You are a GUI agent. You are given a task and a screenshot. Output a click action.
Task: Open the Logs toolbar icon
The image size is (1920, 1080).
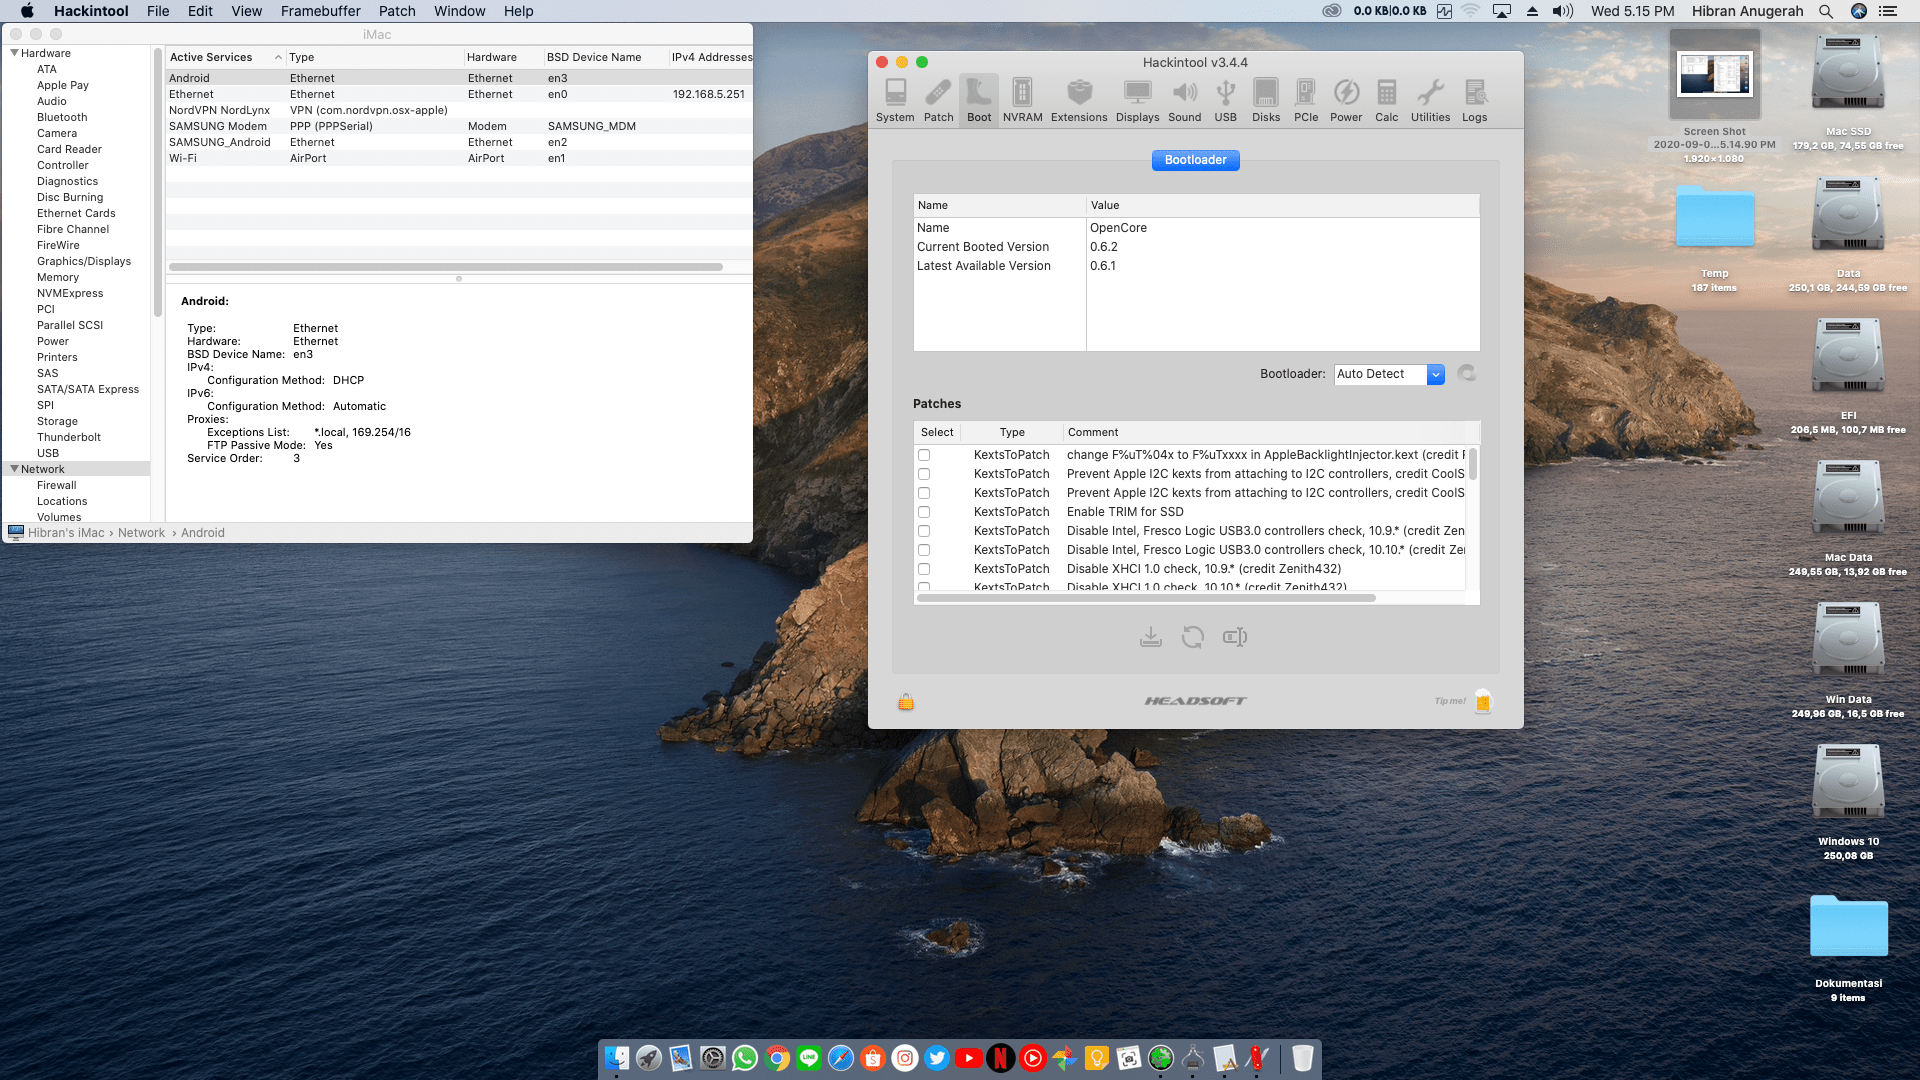1474,100
